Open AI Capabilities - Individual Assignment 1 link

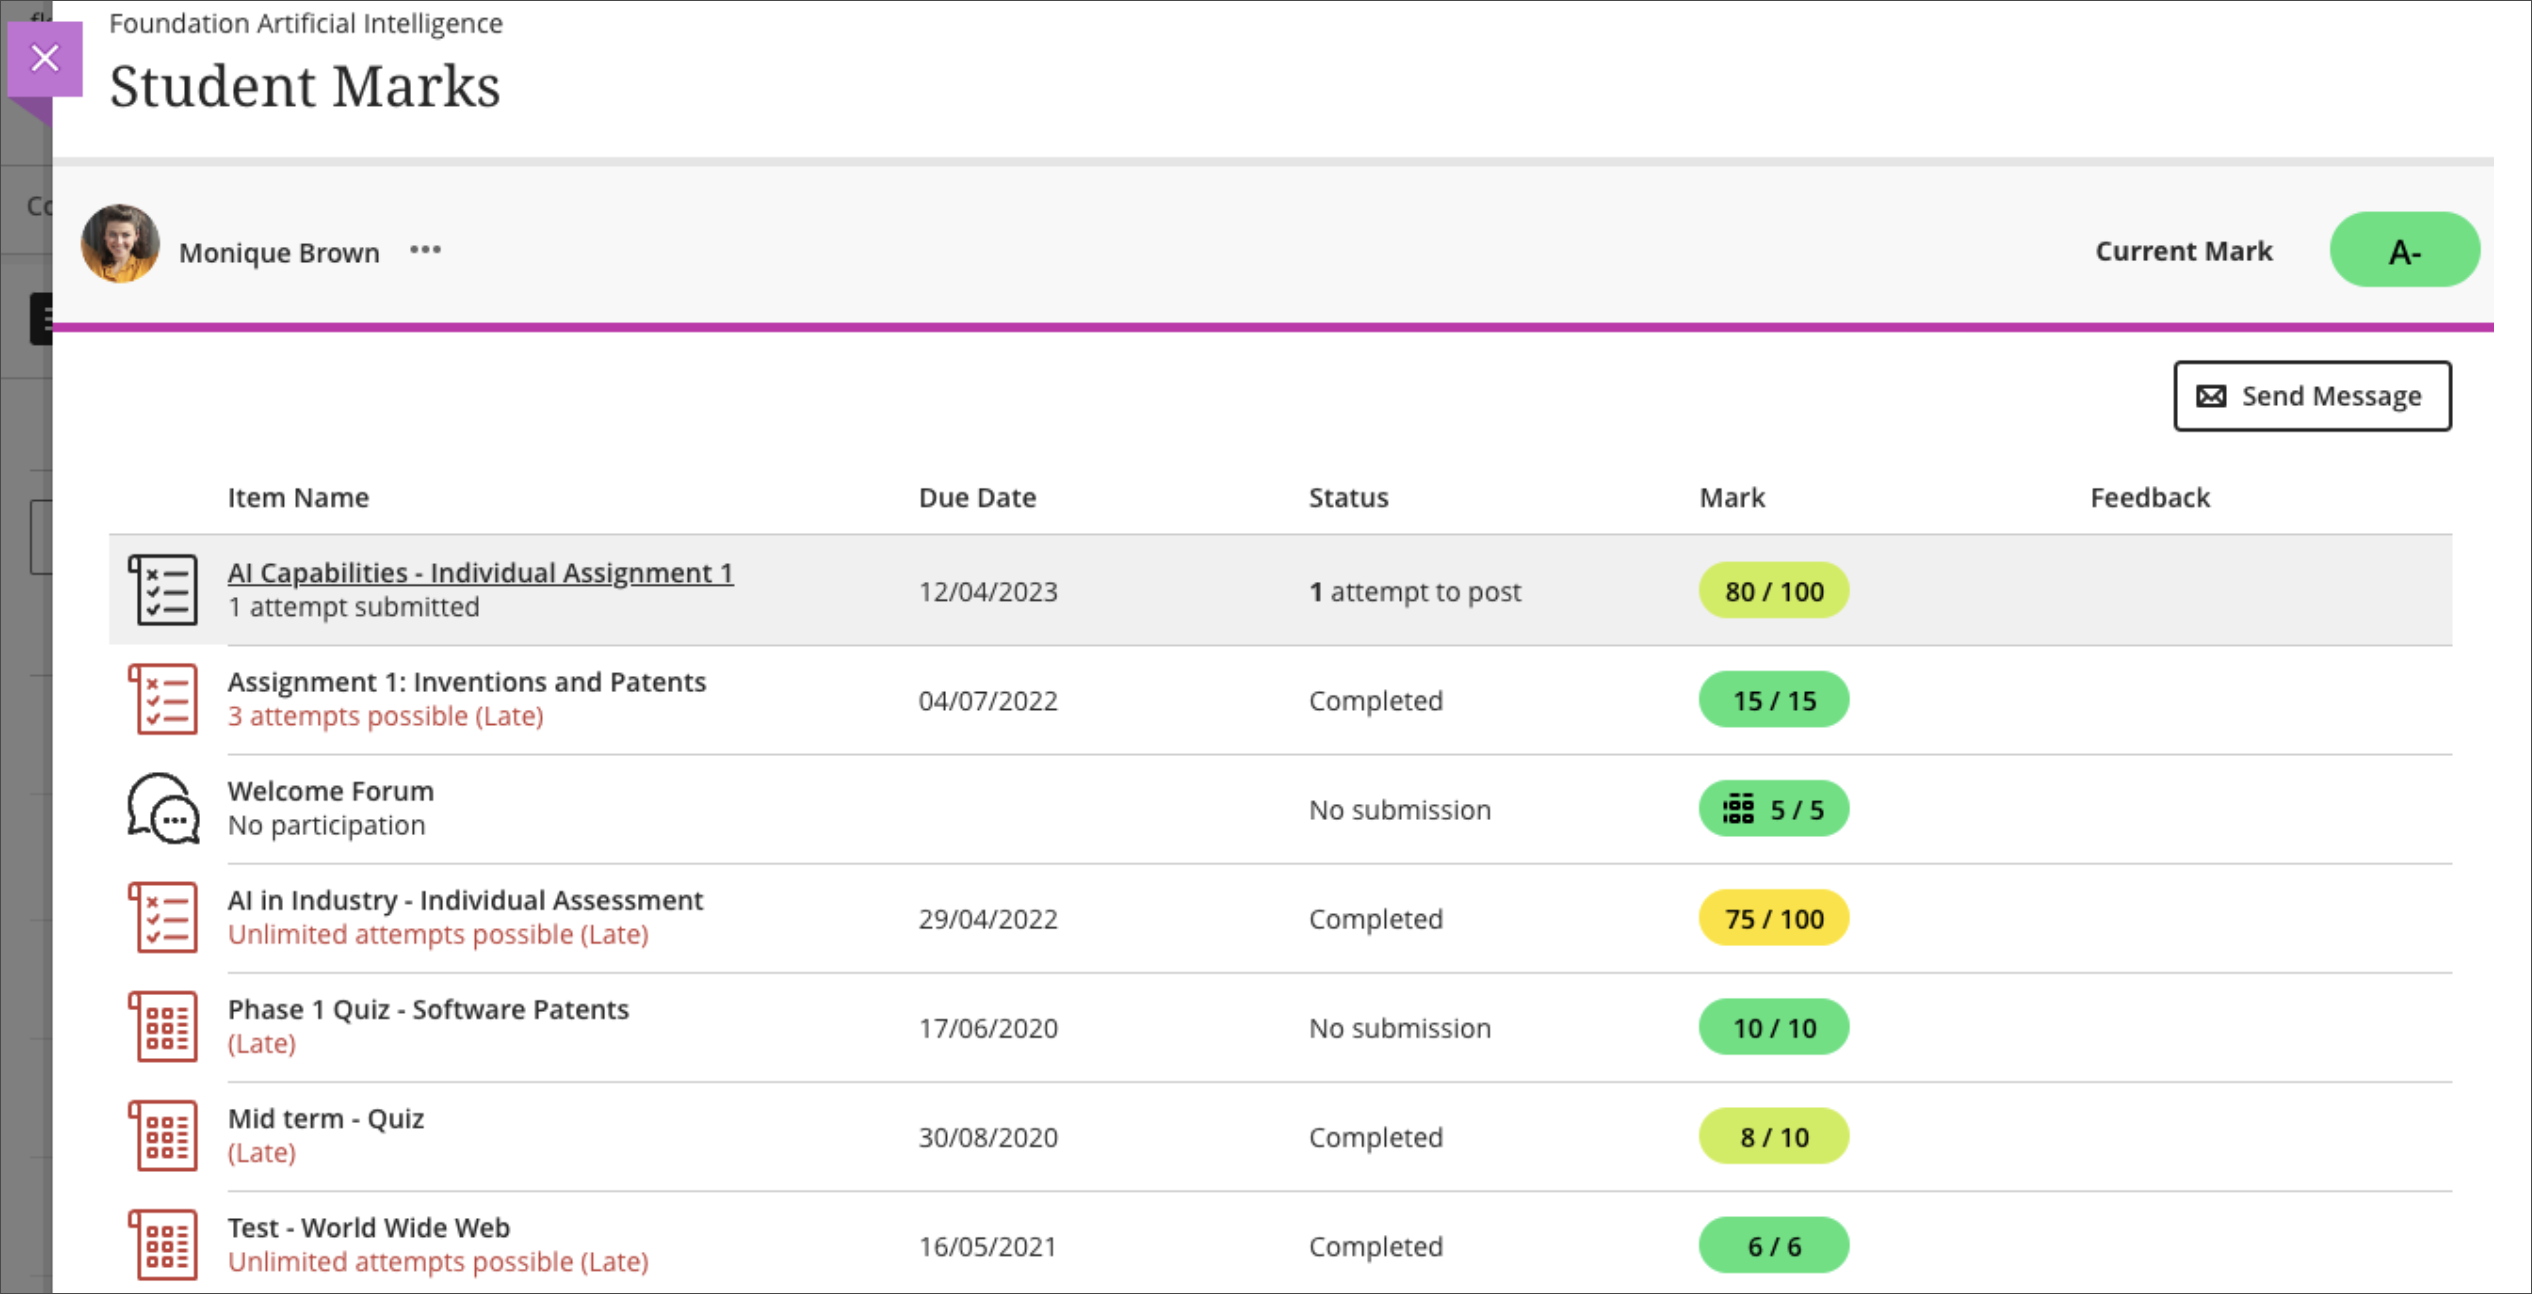480,572
